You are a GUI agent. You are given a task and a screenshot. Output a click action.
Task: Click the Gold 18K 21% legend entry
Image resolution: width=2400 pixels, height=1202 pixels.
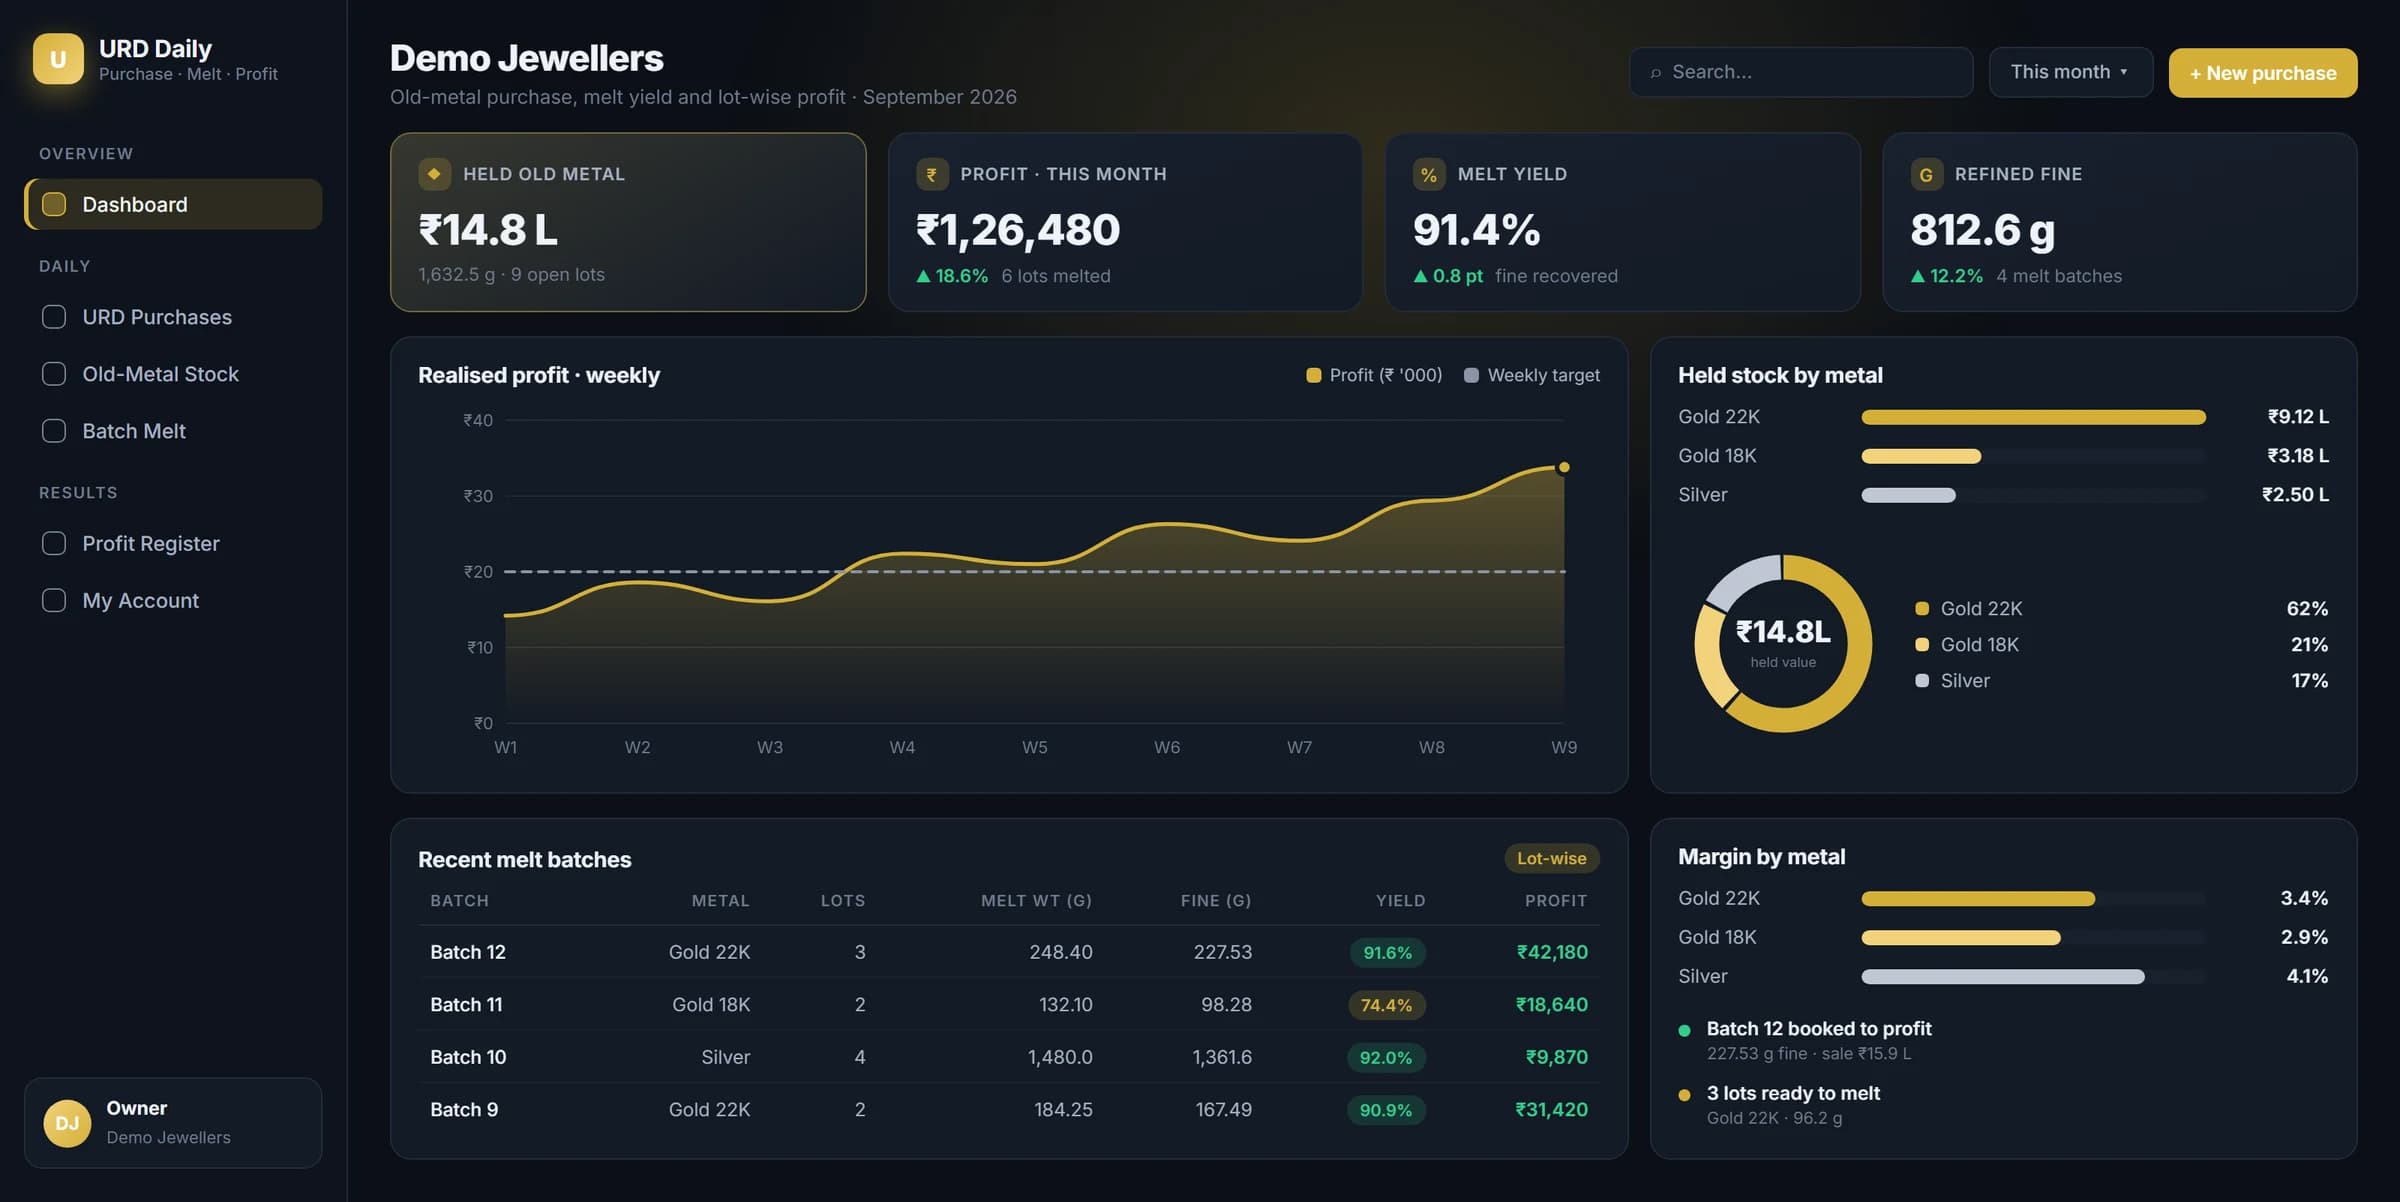[2121, 645]
